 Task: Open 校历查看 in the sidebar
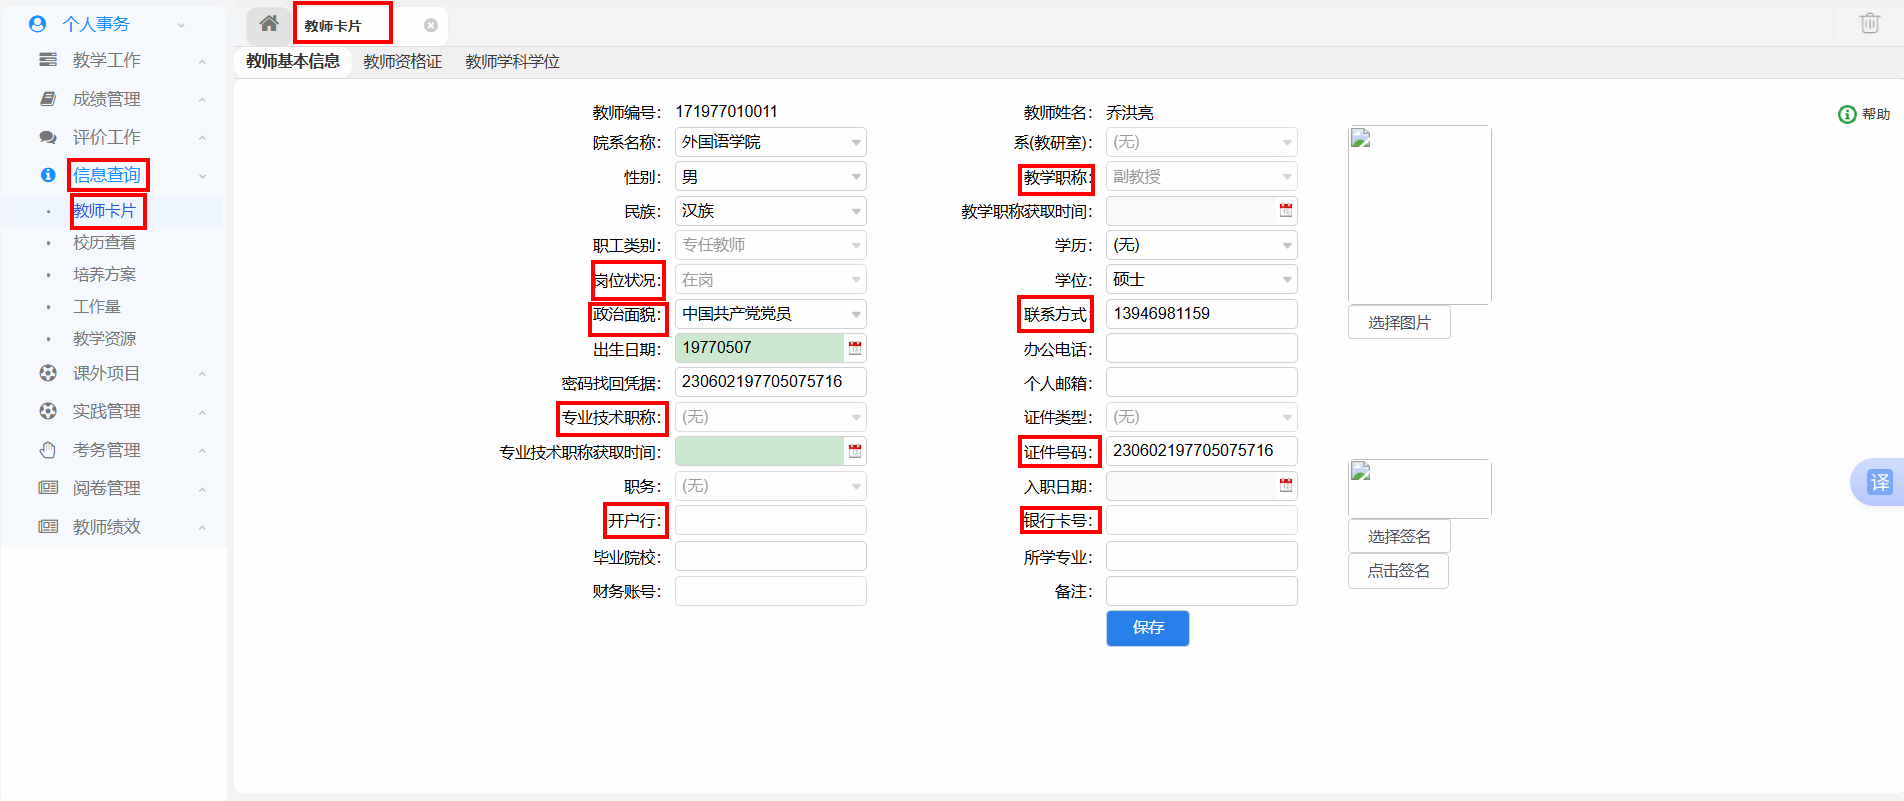104,243
